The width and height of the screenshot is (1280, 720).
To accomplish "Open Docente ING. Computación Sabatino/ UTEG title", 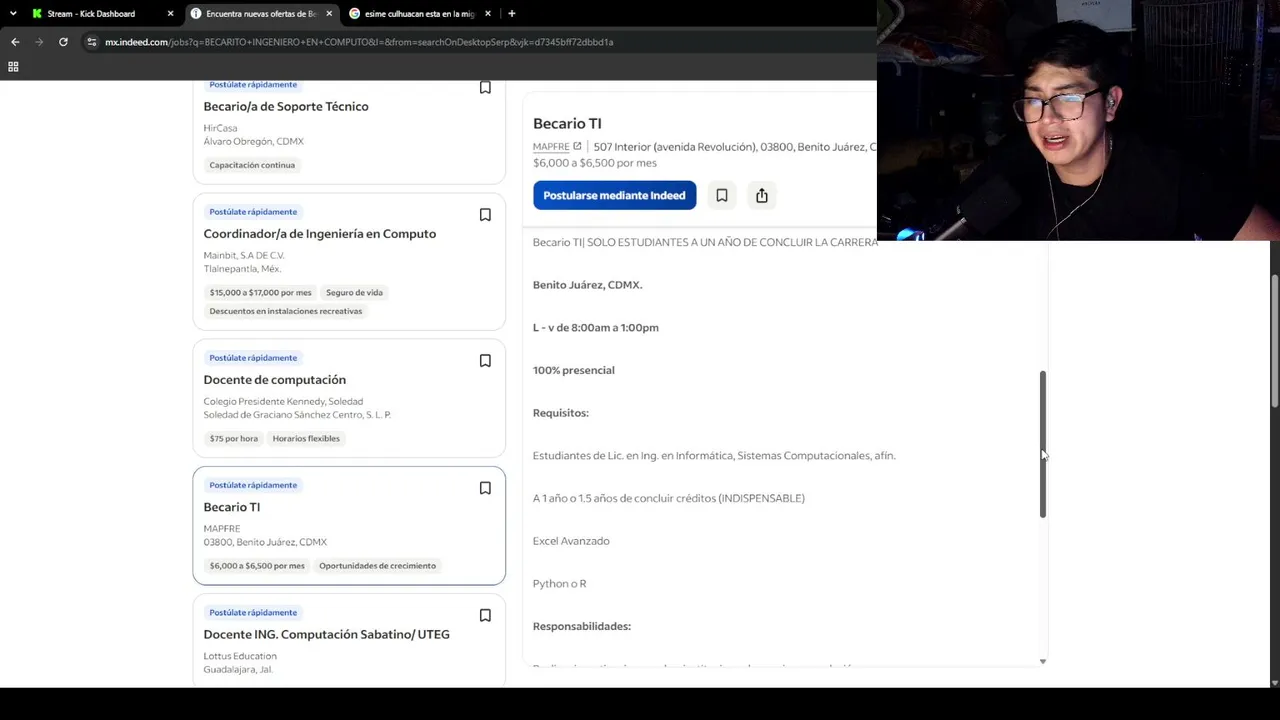I will pos(327,634).
